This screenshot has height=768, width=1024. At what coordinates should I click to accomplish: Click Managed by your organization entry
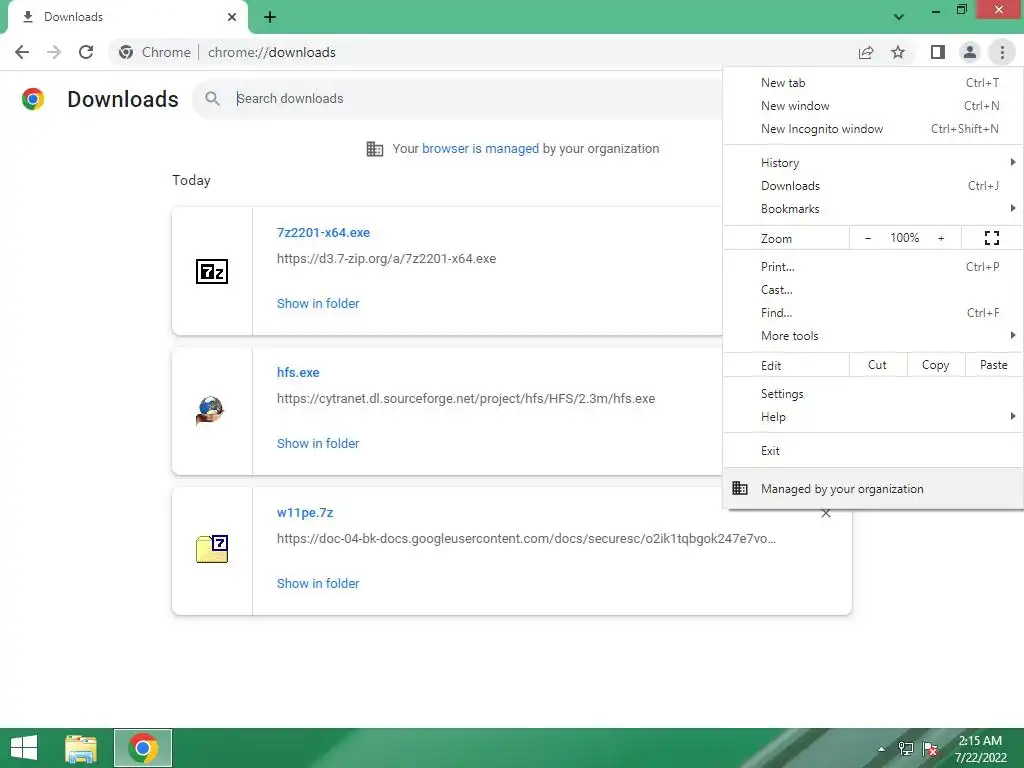(873, 488)
